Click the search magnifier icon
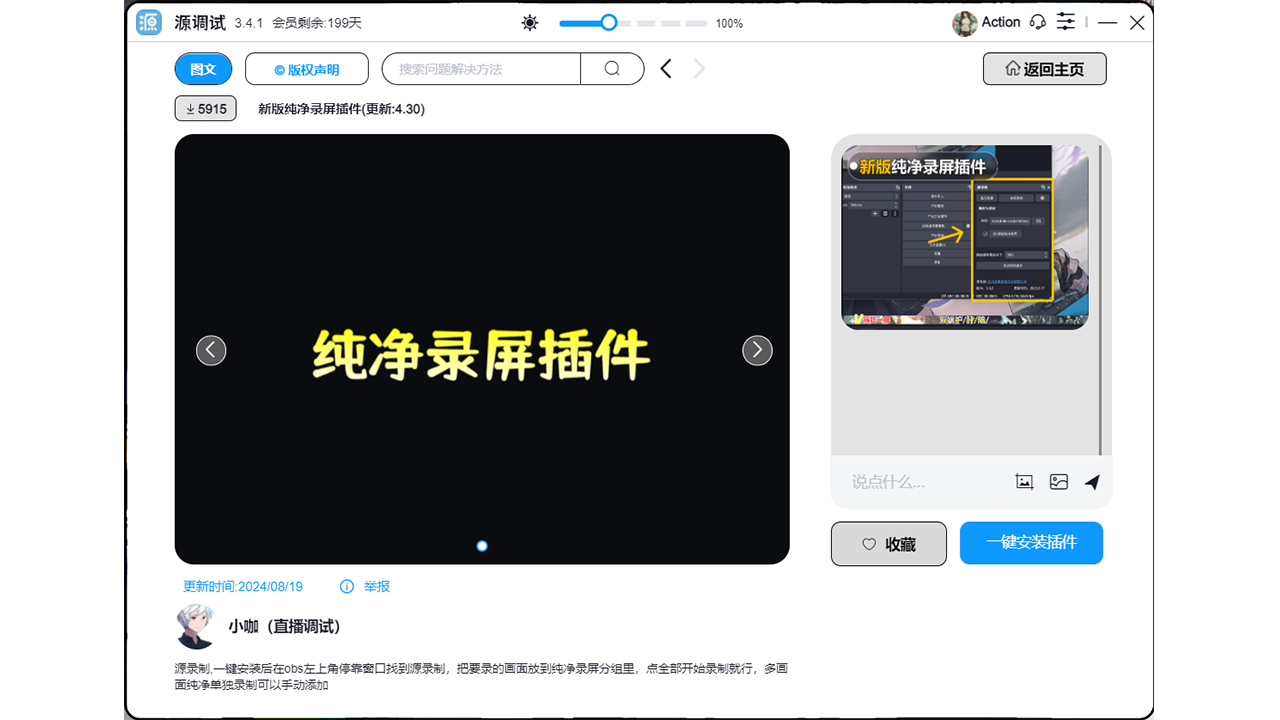This screenshot has height=720, width=1280. pyautogui.click(x=611, y=69)
